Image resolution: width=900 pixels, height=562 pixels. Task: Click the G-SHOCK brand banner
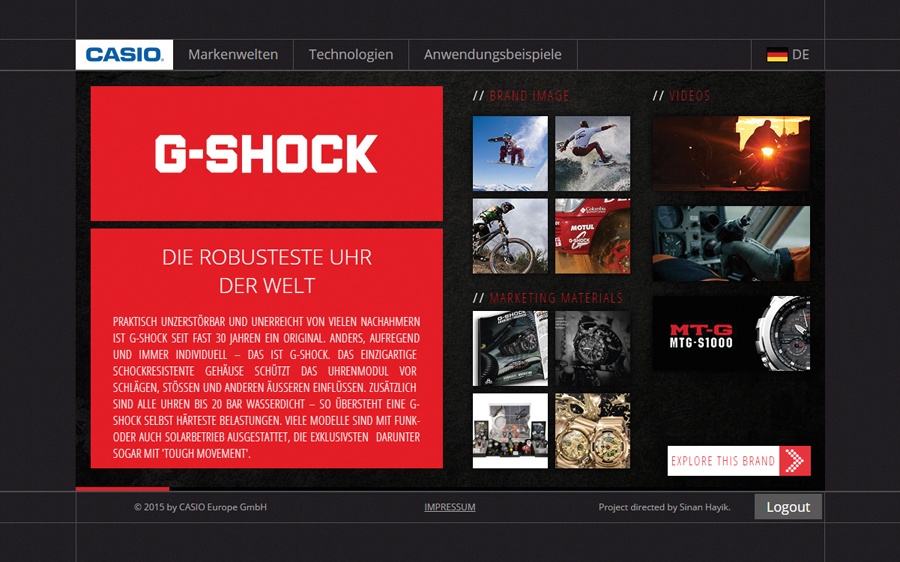266,153
